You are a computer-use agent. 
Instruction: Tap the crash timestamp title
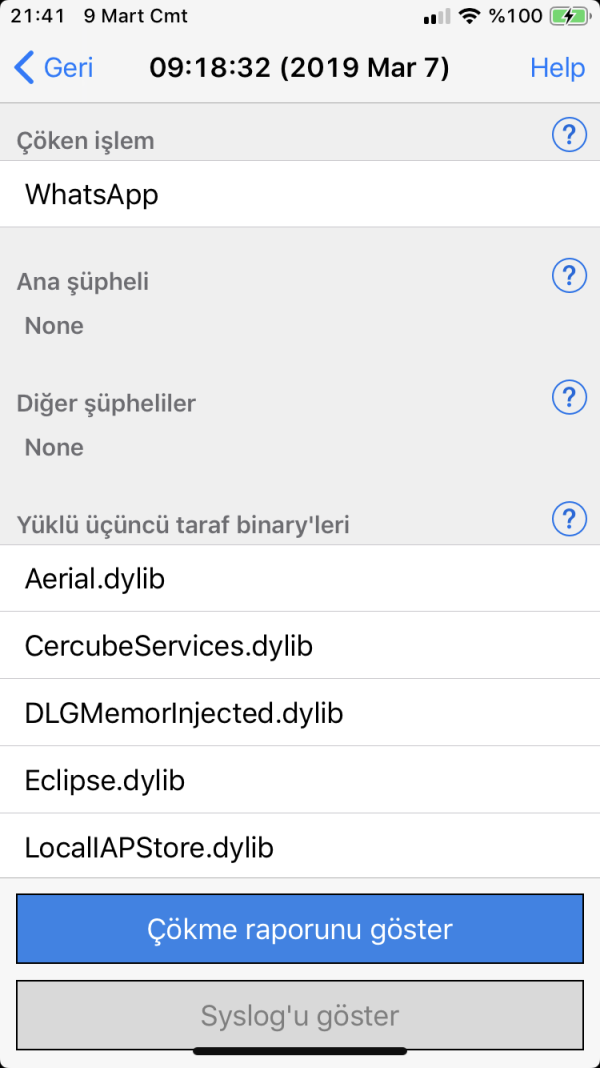[300, 67]
